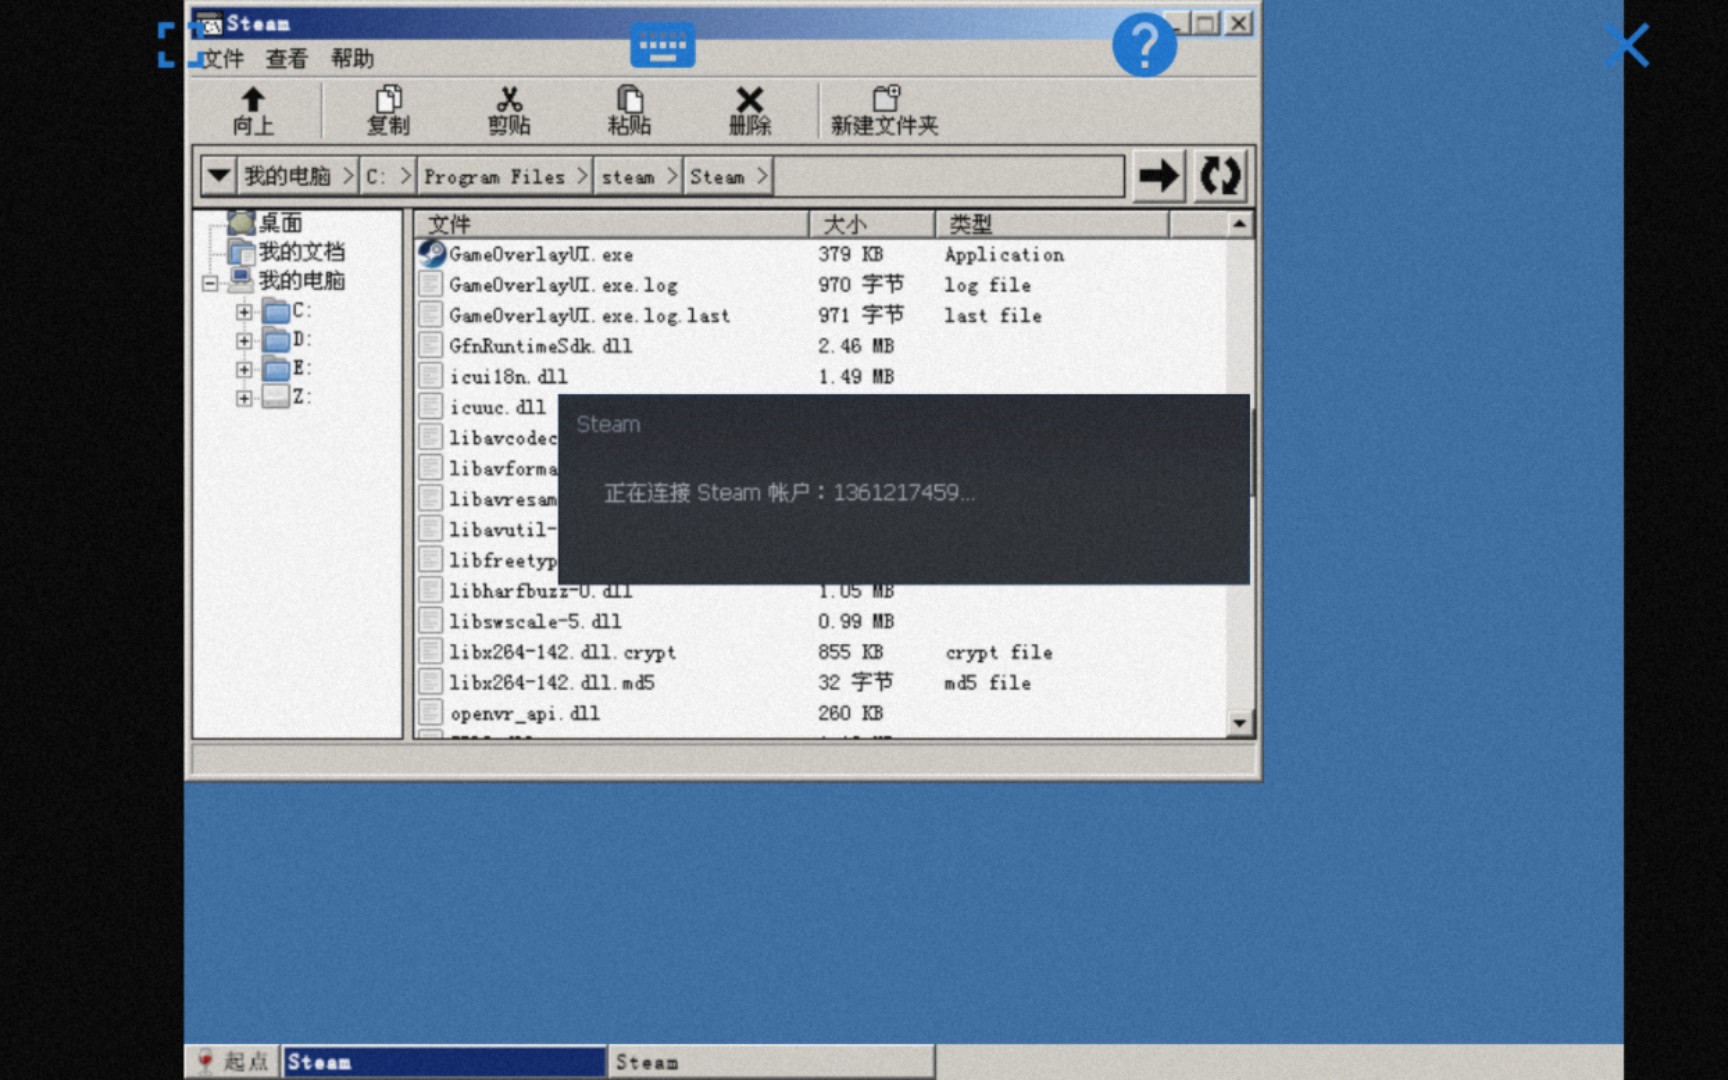
Task: Click the 粘贴 paste toolbar icon
Action: coord(629,110)
